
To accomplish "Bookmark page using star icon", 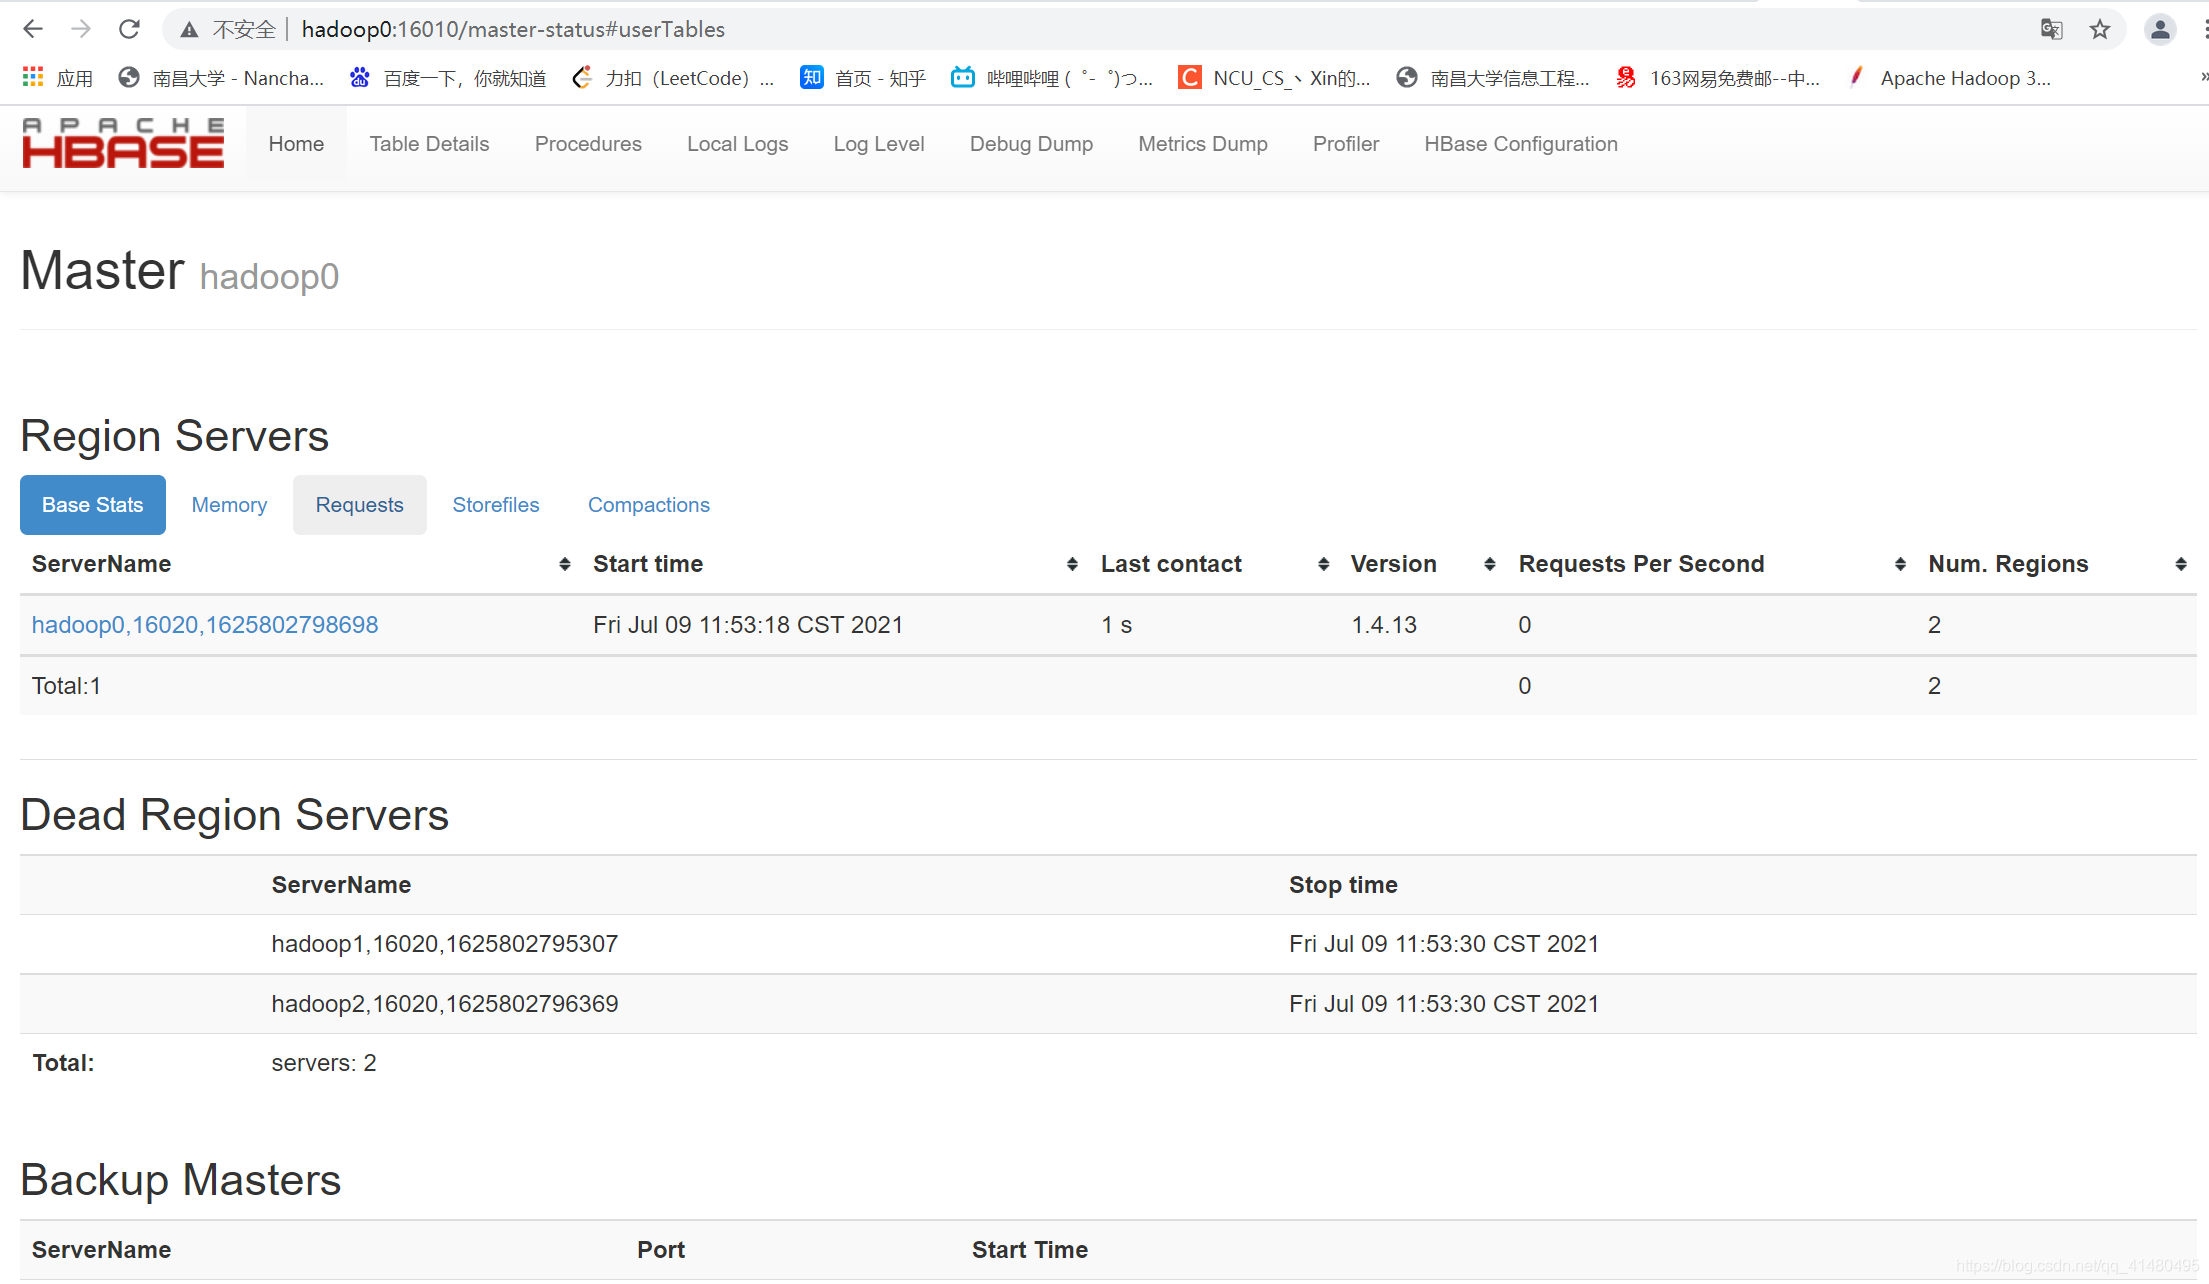I will click(2099, 29).
